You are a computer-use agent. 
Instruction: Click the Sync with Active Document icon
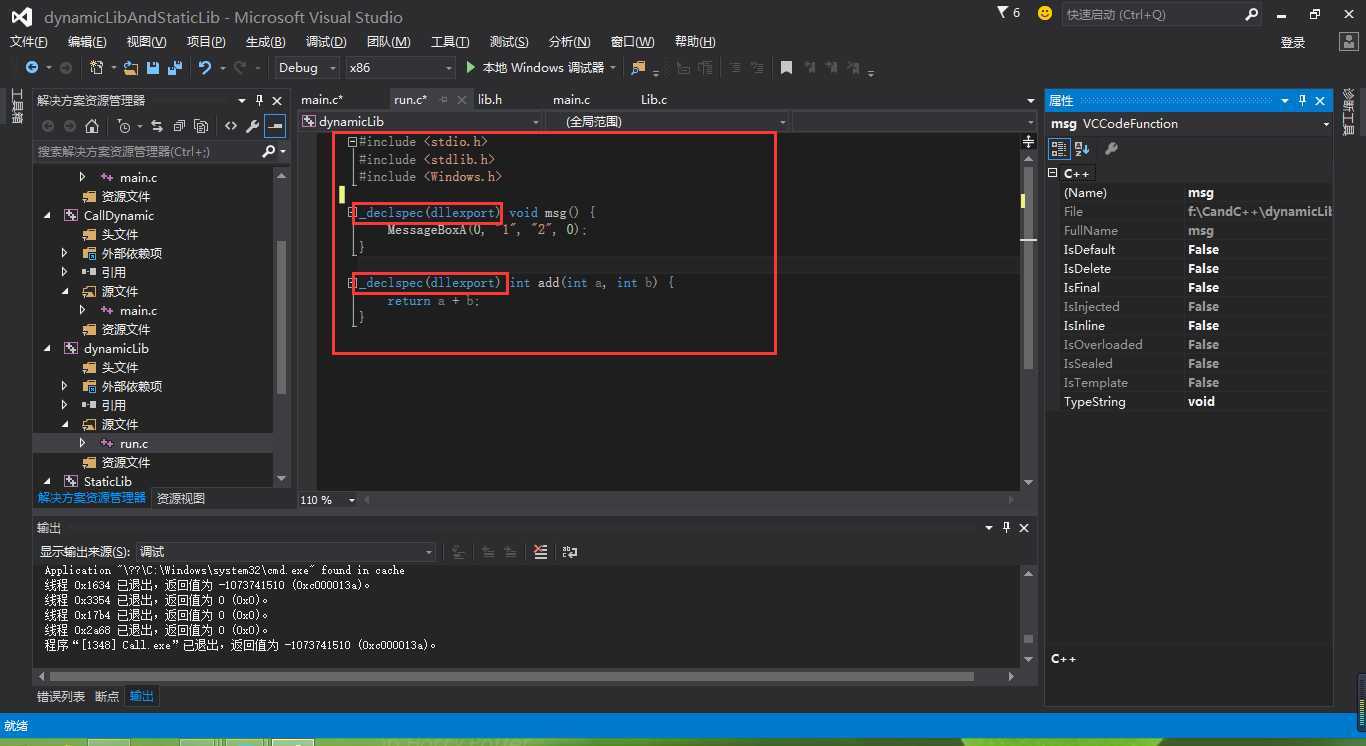pyautogui.click(x=157, y=126)
